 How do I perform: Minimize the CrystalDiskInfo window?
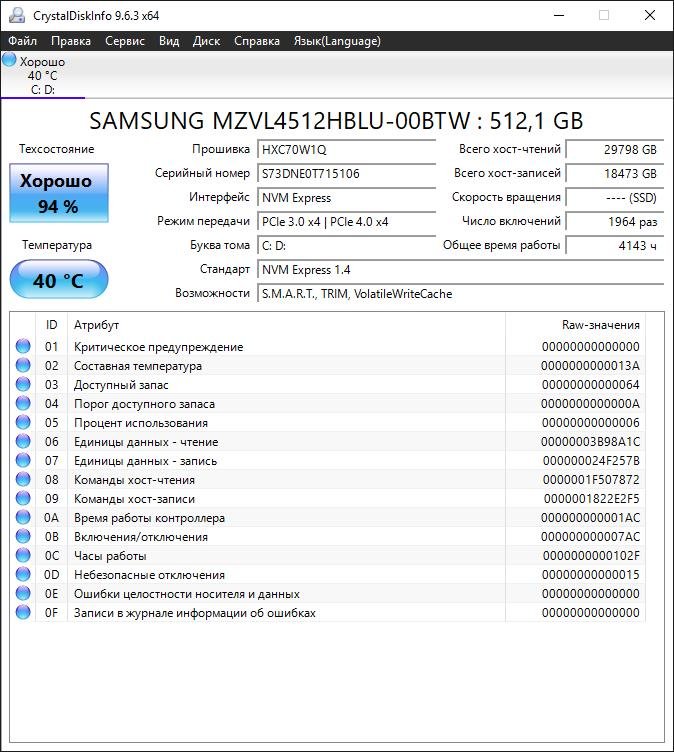pos(559,15)
